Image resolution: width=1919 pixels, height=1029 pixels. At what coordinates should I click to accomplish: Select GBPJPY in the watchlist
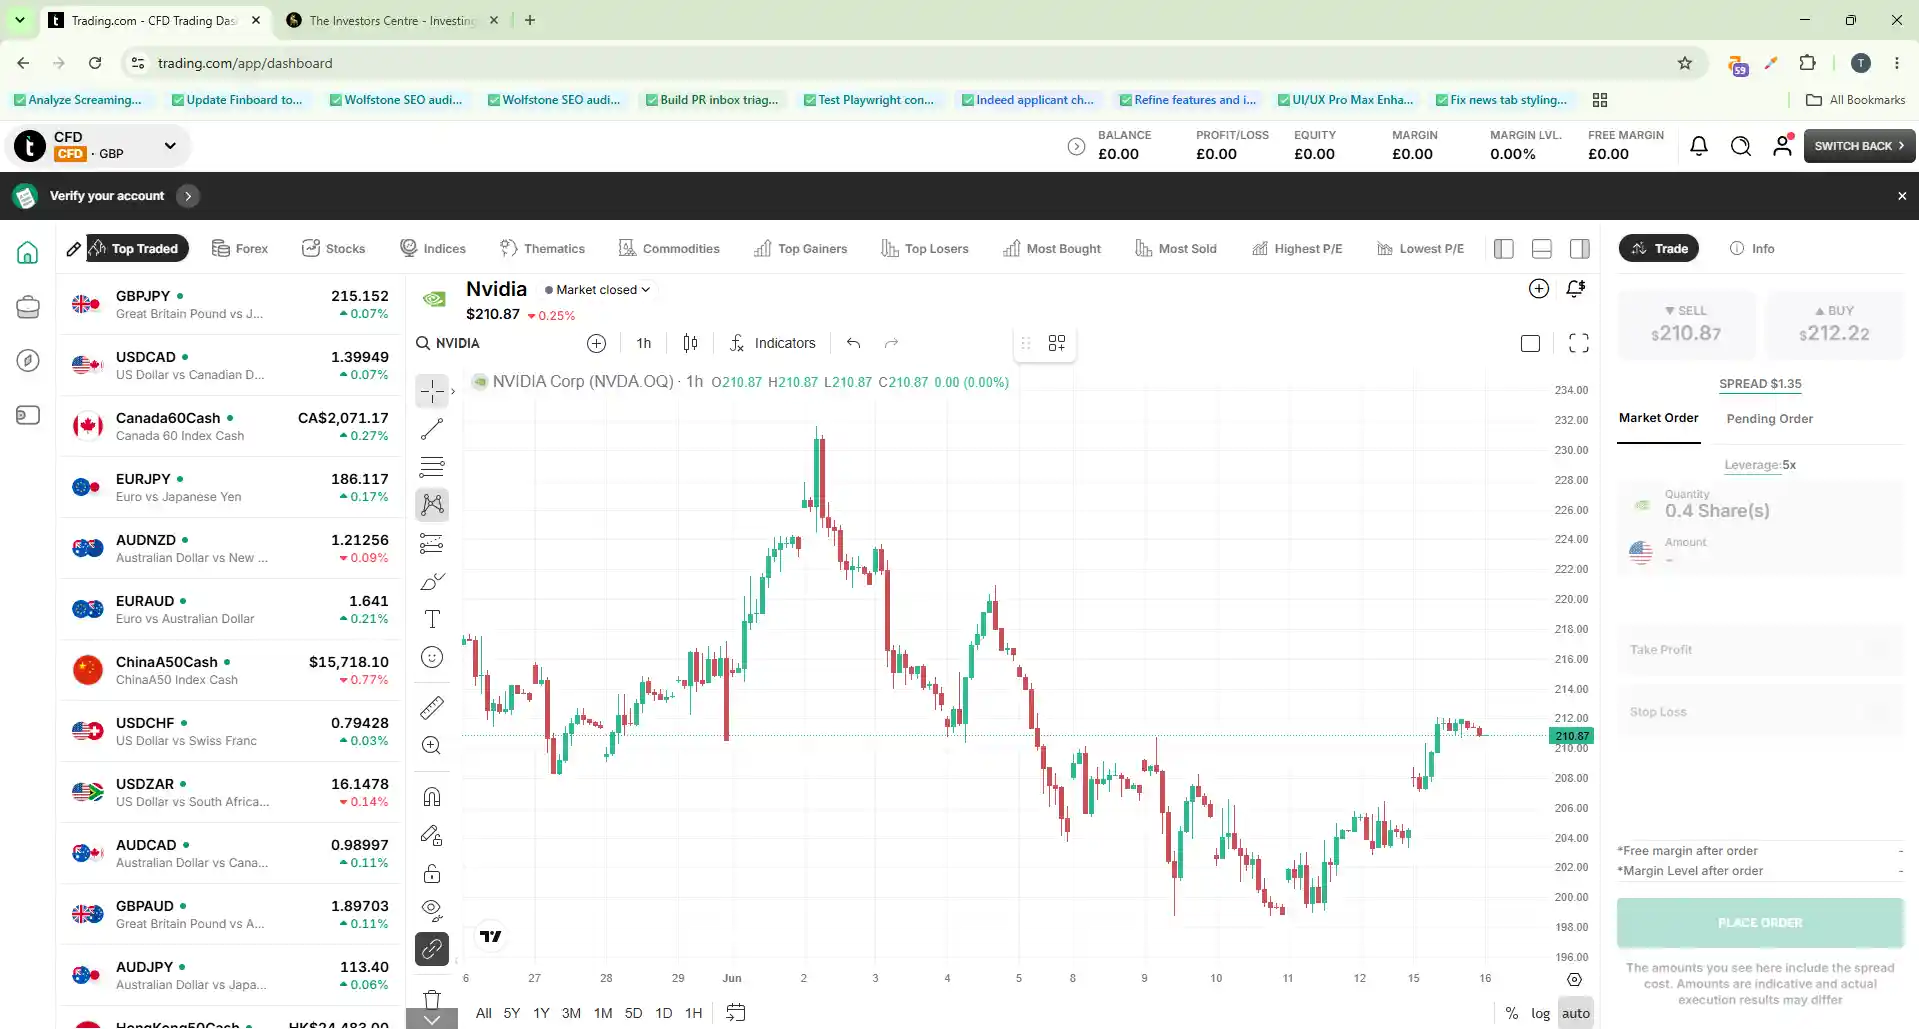click(x=230, y=304)
